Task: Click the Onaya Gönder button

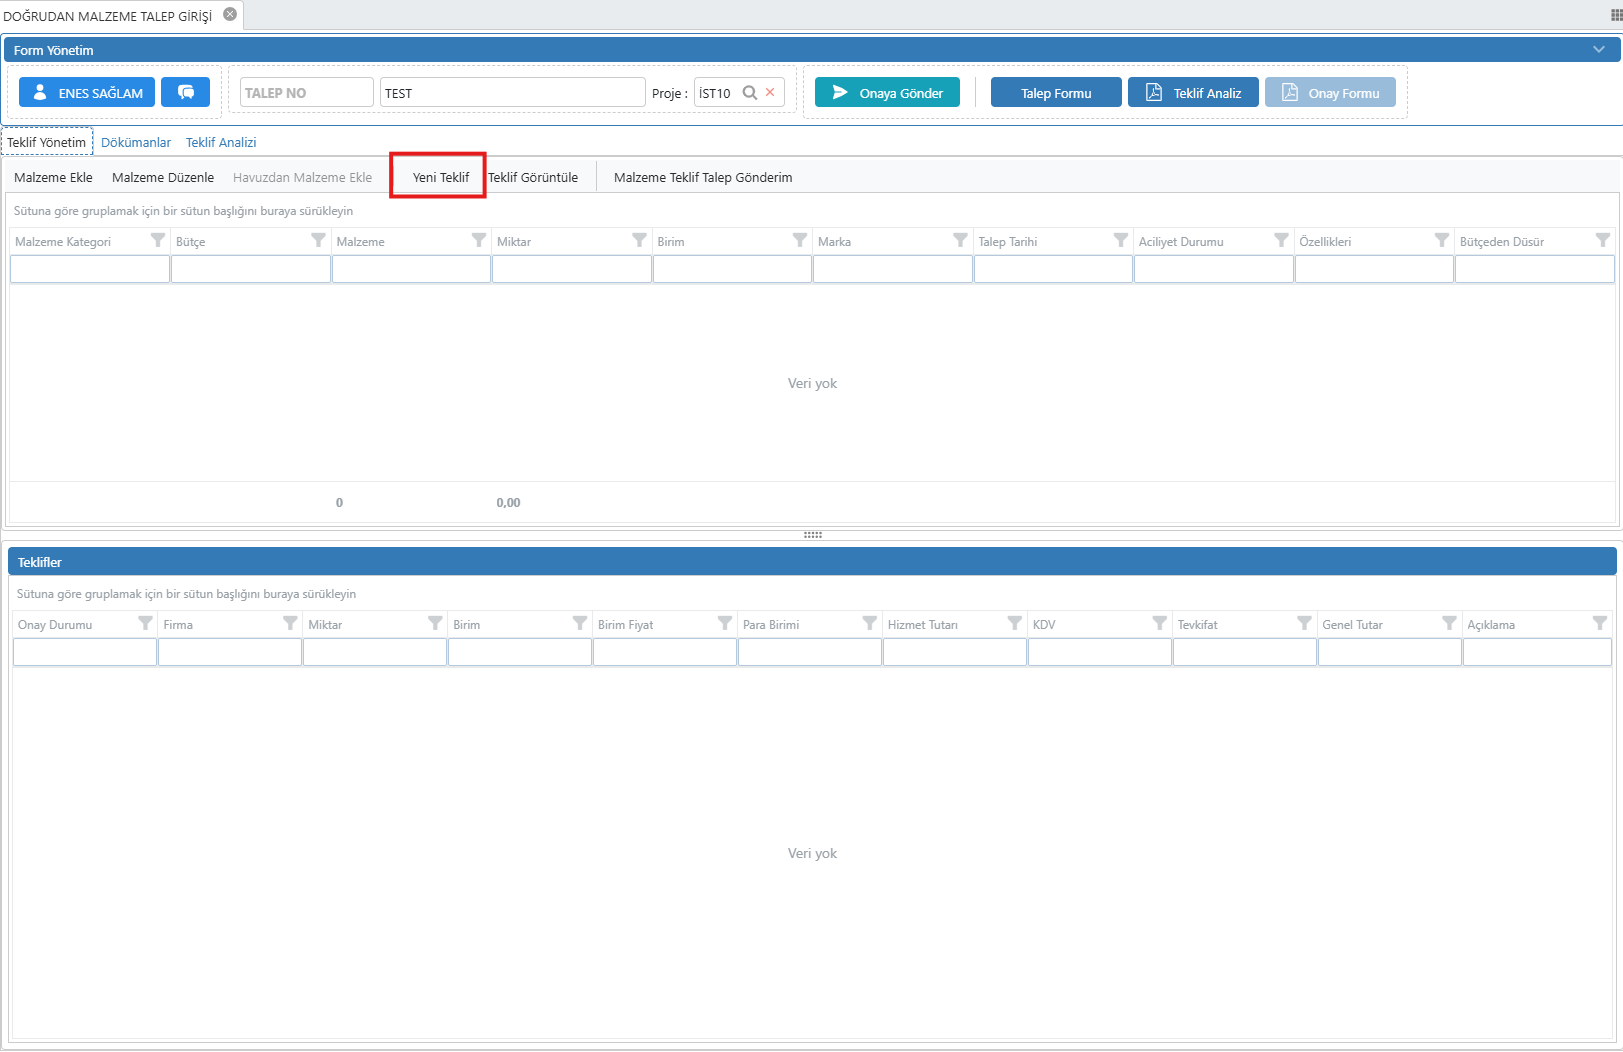Action: click(887, 93)
